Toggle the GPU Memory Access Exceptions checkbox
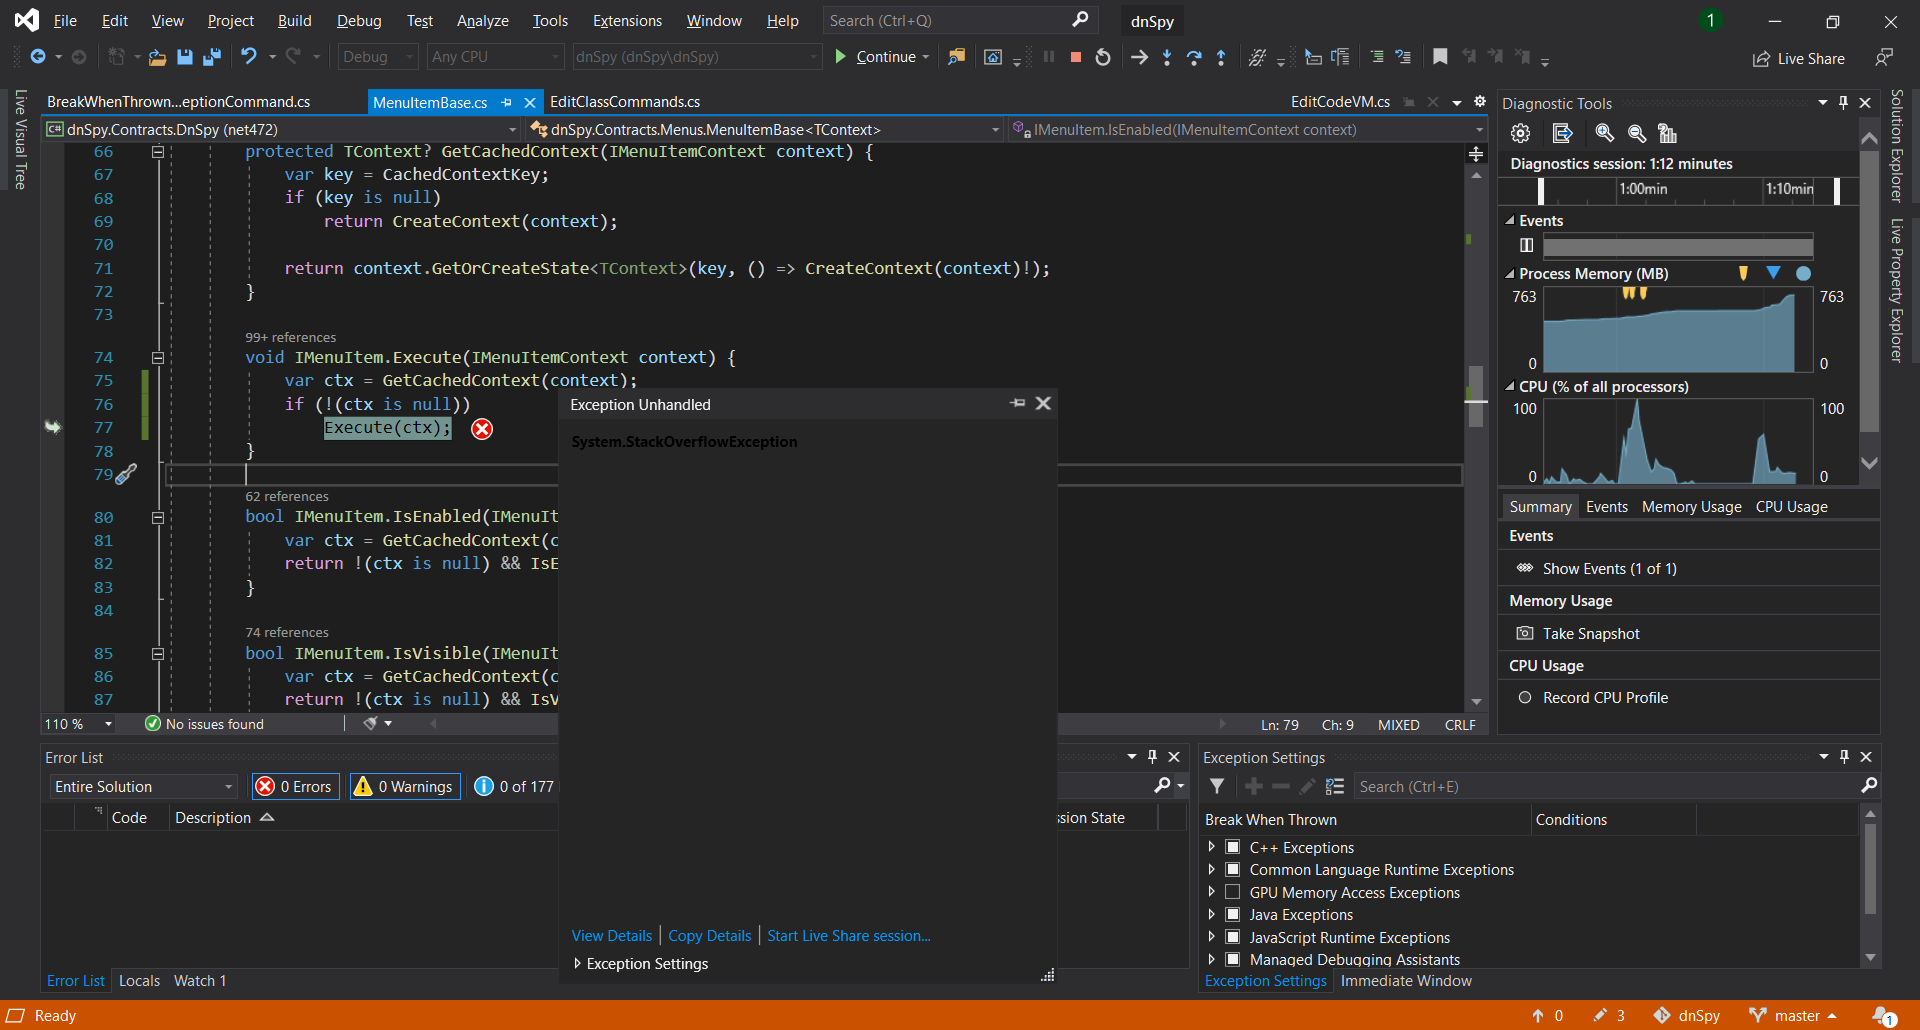Screen dimensions: 1920x1030 (x=1233, y=892)
